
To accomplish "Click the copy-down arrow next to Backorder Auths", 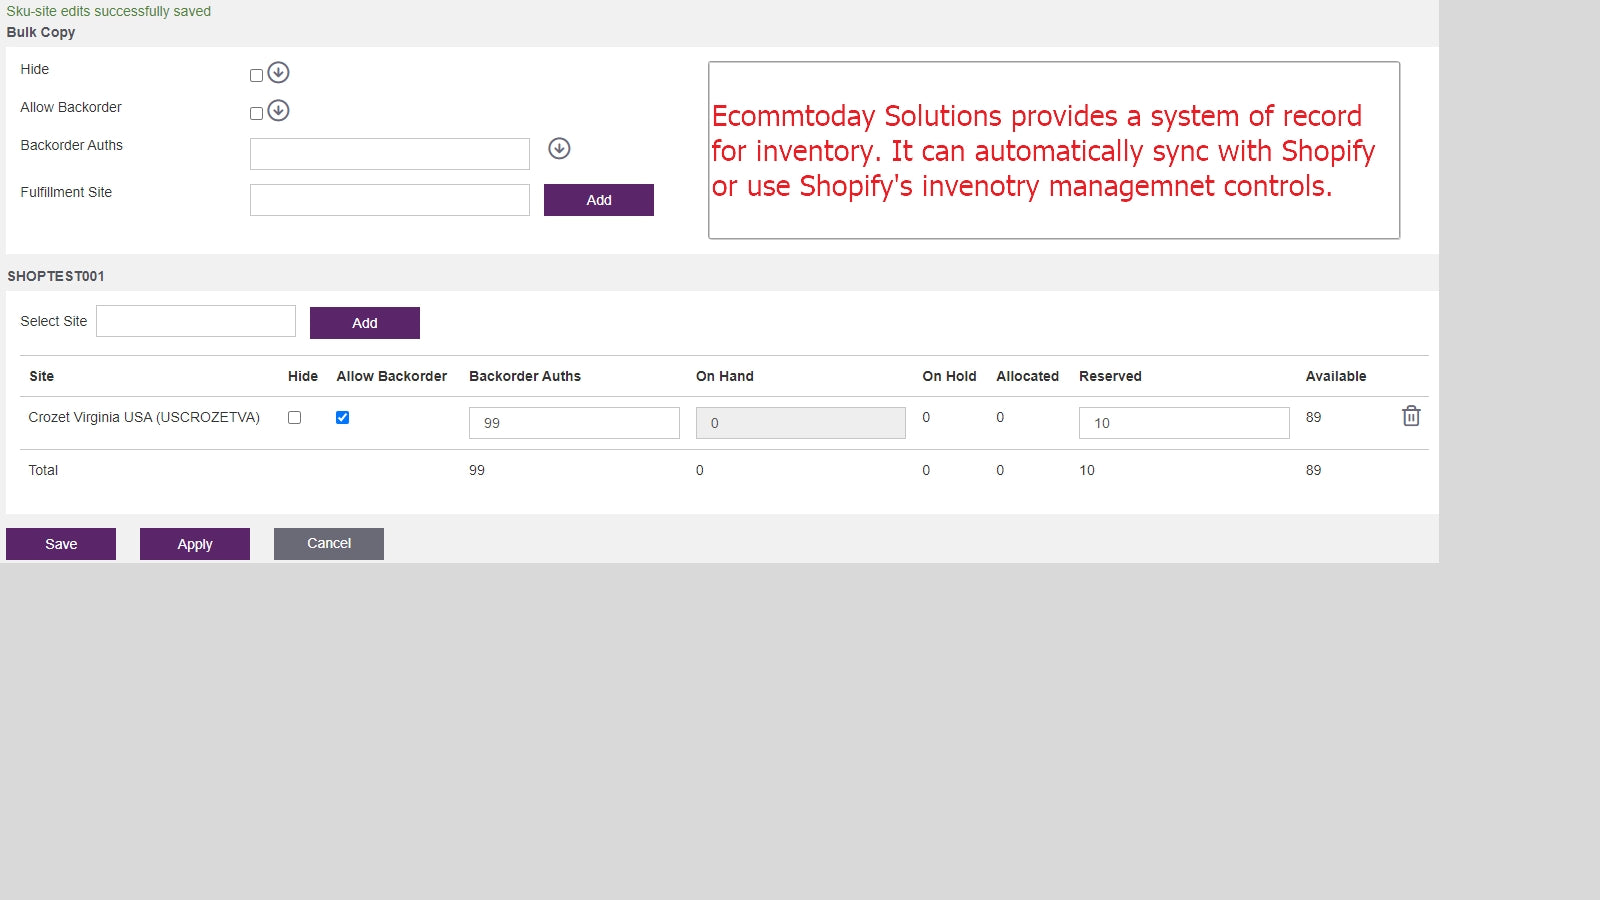I will 560,148.
